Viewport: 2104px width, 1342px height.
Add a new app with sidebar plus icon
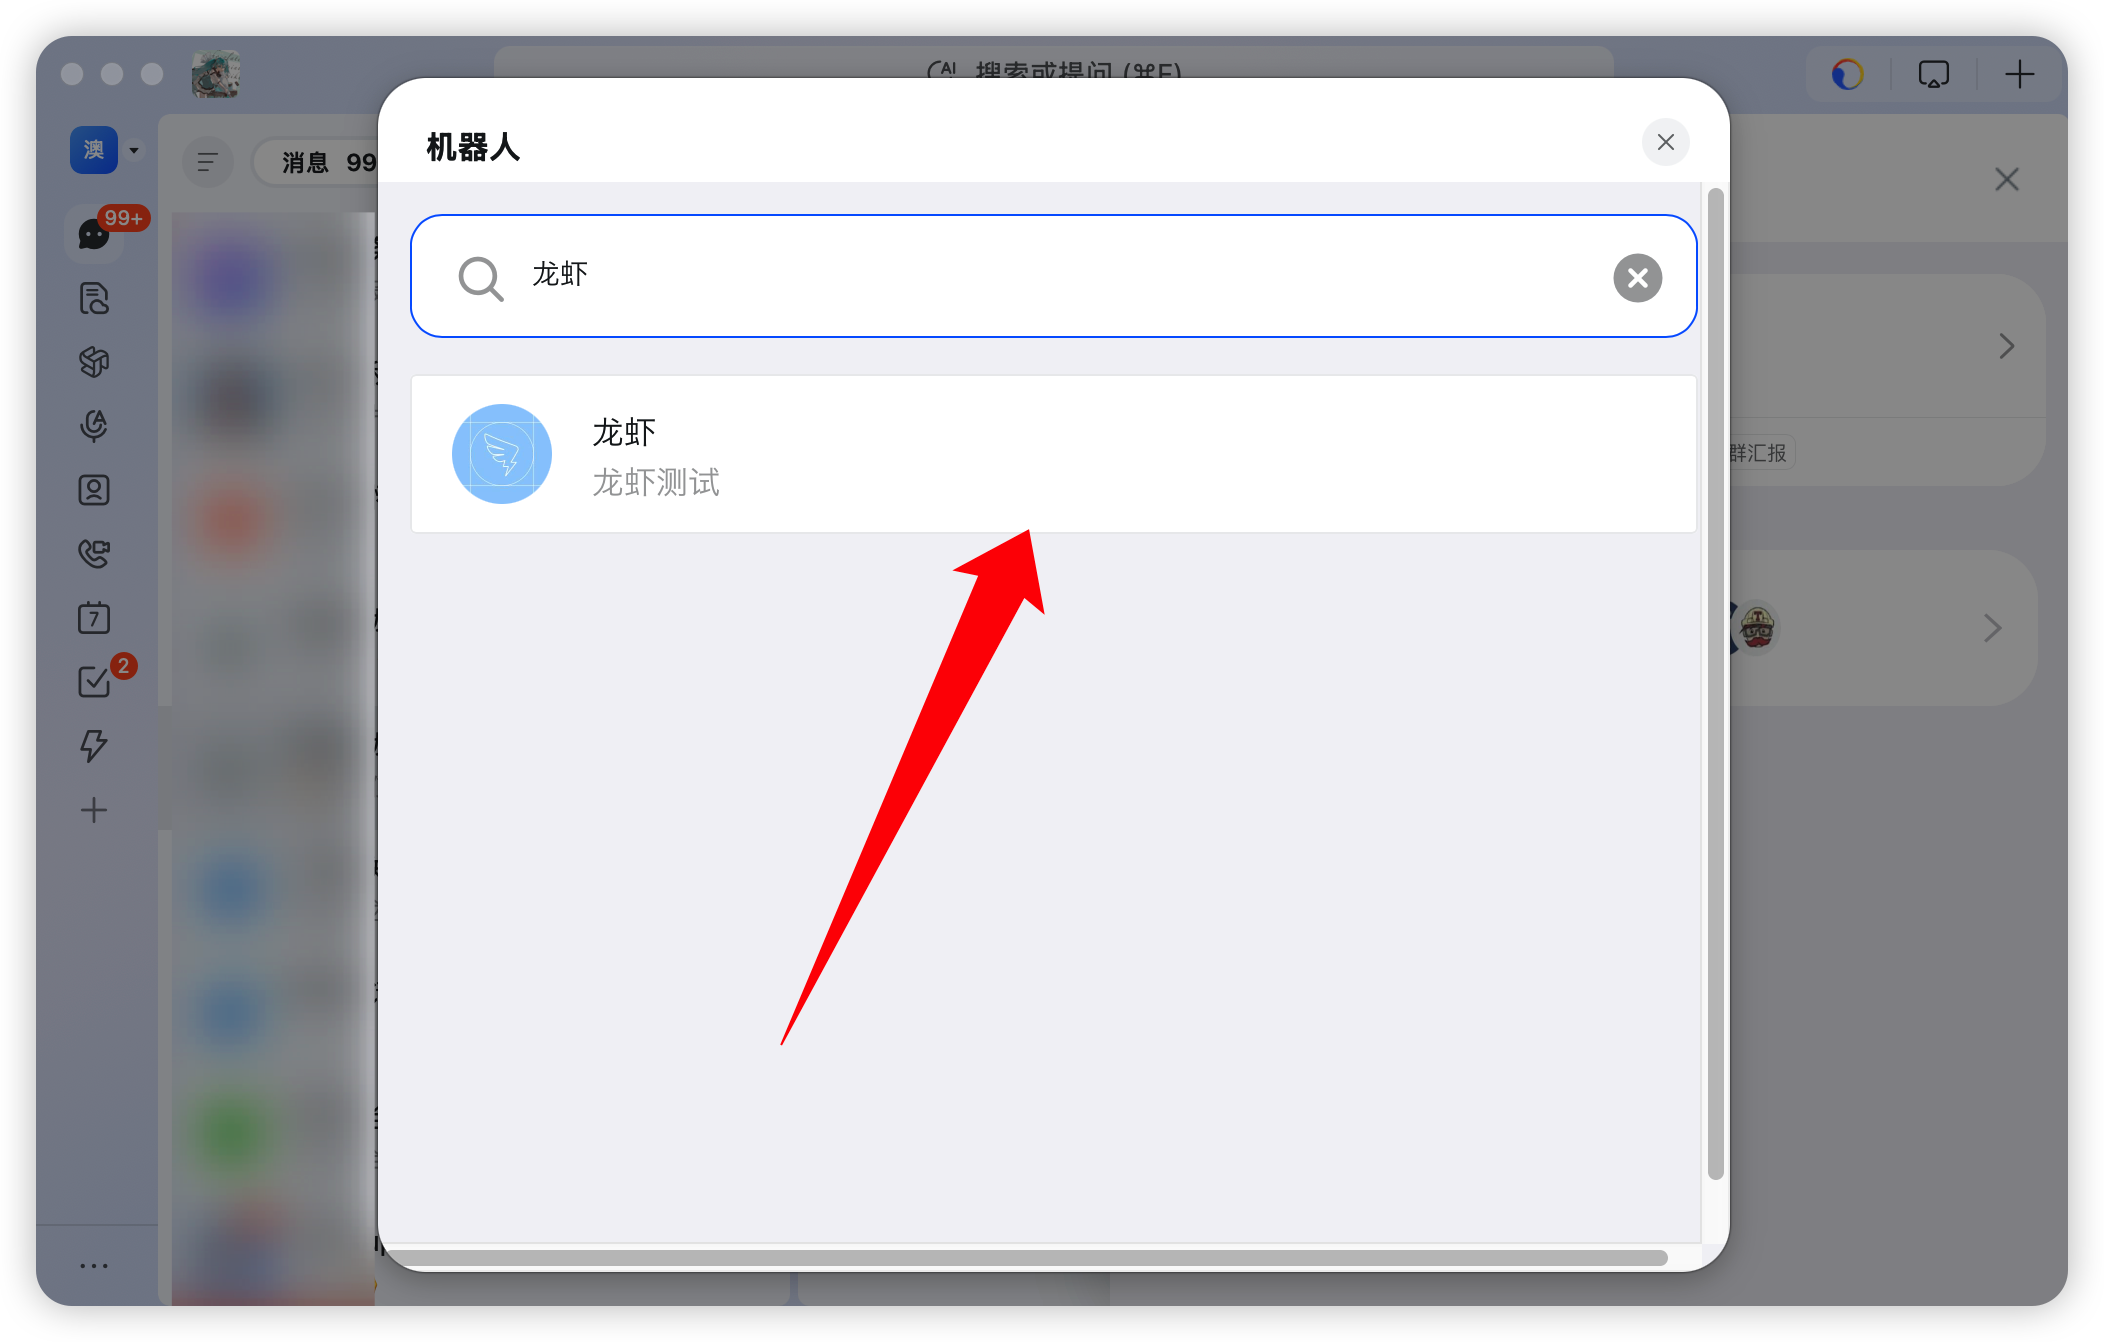point(94,810)
